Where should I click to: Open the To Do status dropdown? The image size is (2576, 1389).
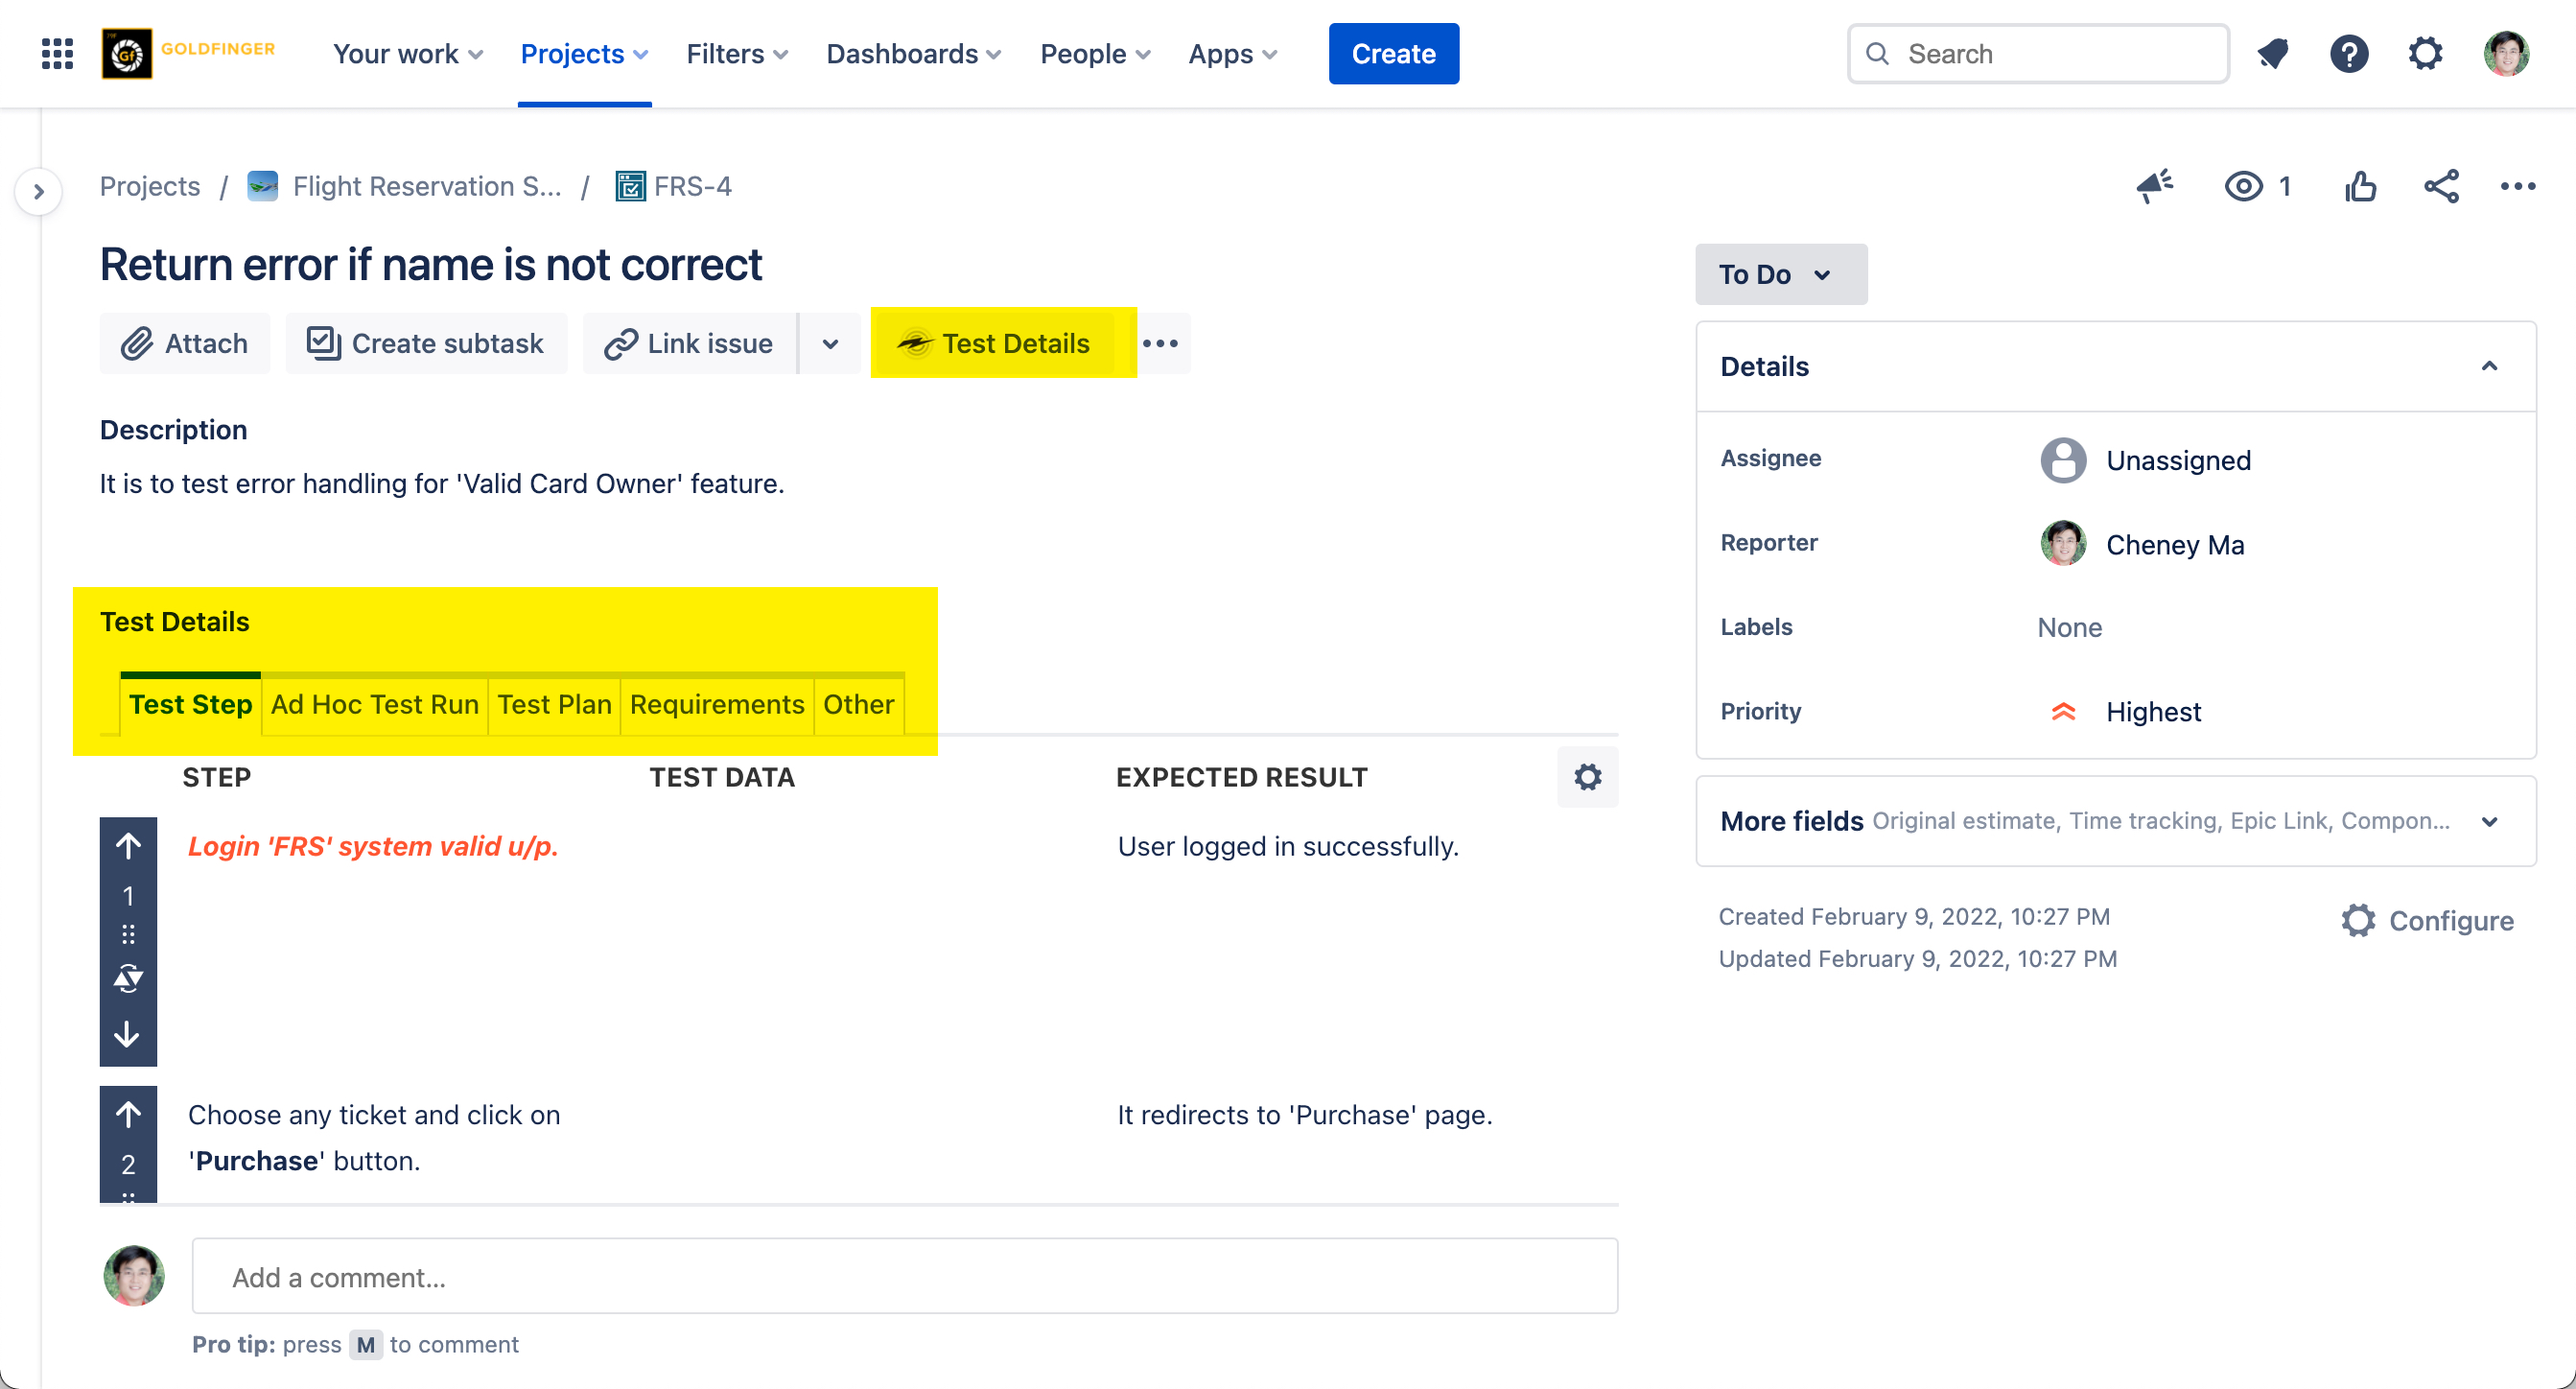(x=1780, y=274)
